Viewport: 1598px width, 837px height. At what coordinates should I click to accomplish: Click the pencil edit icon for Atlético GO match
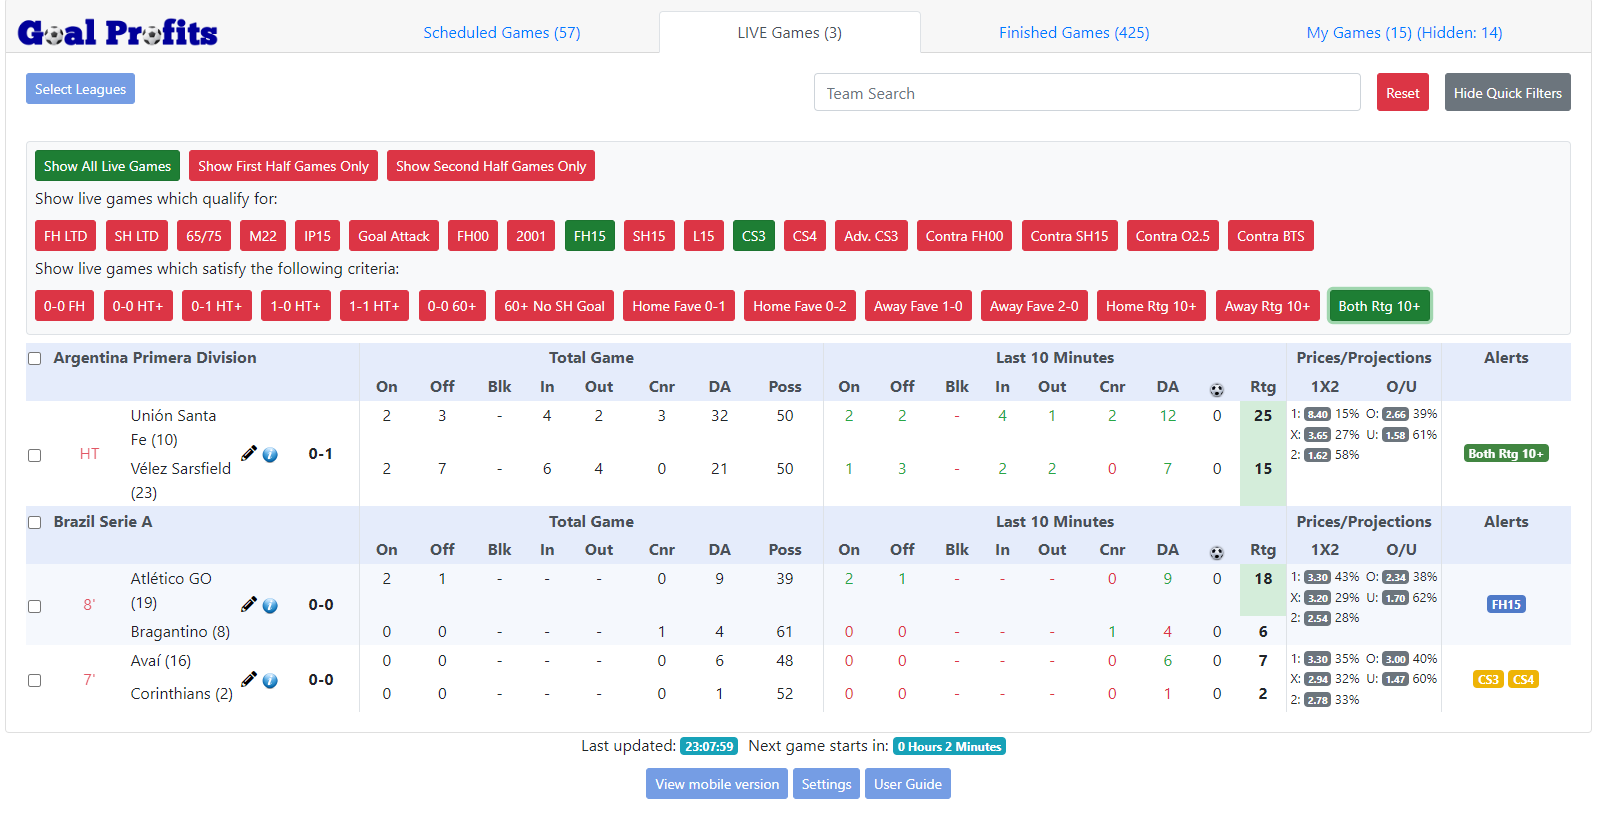pos(249,604)
